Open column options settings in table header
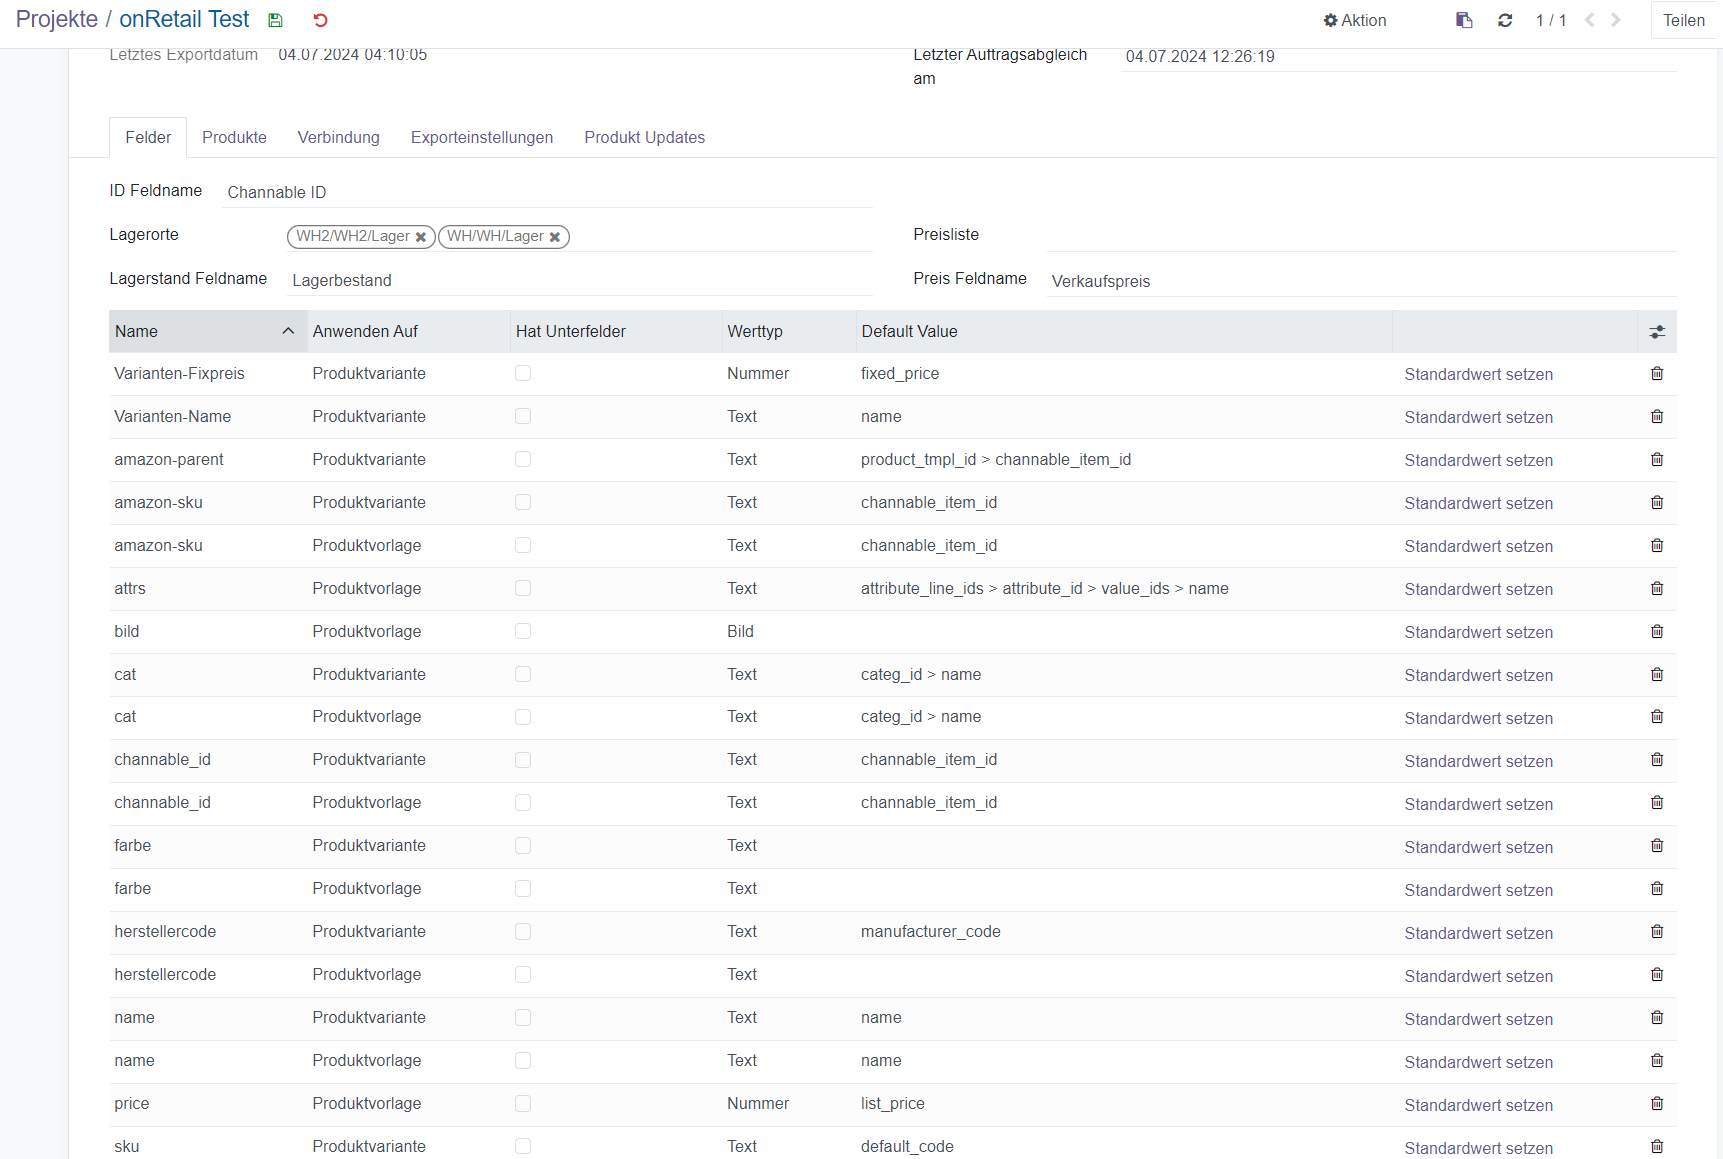 pos(1657,332)
